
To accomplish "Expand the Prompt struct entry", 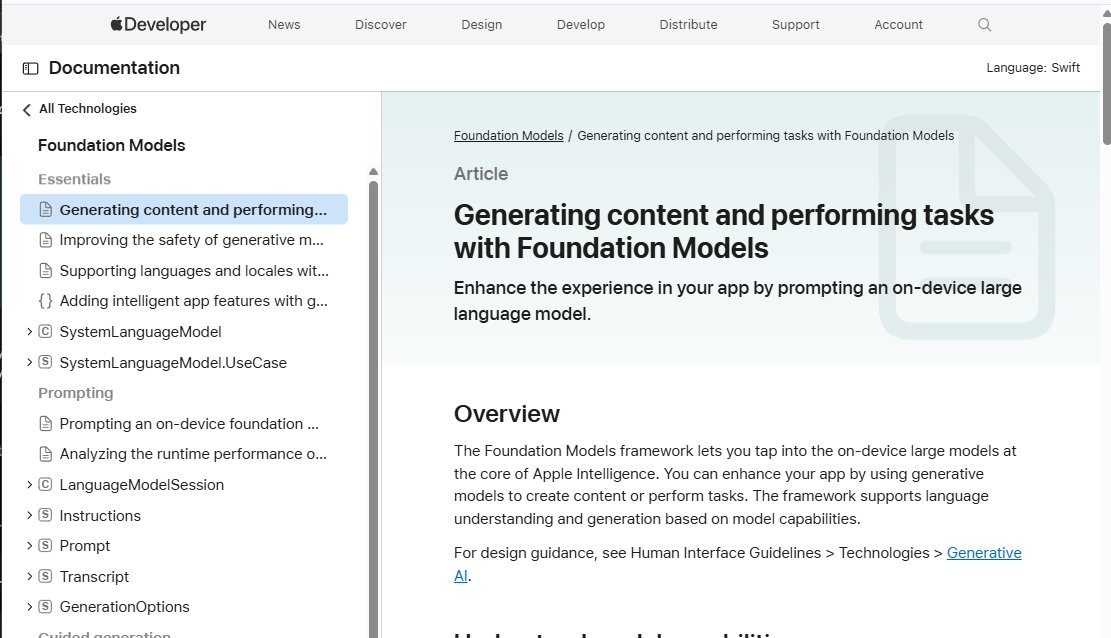I will (x=28, y=545).
